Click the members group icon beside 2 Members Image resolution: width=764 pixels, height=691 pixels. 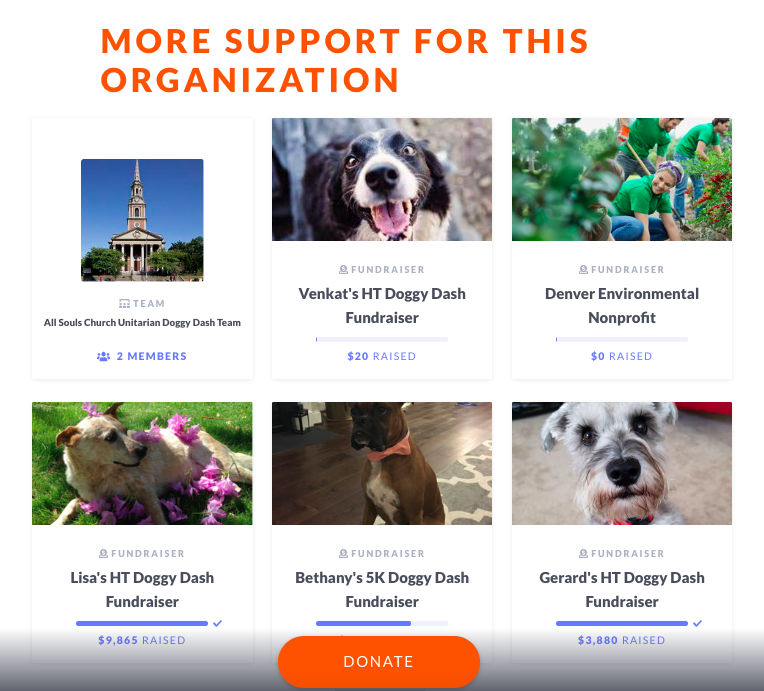[x=103, y=356]
